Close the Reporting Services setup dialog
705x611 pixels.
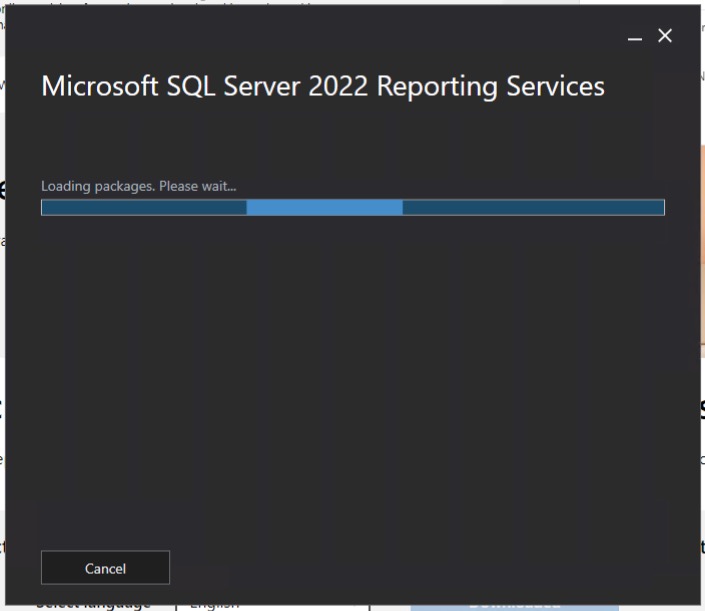pos(665,36)
